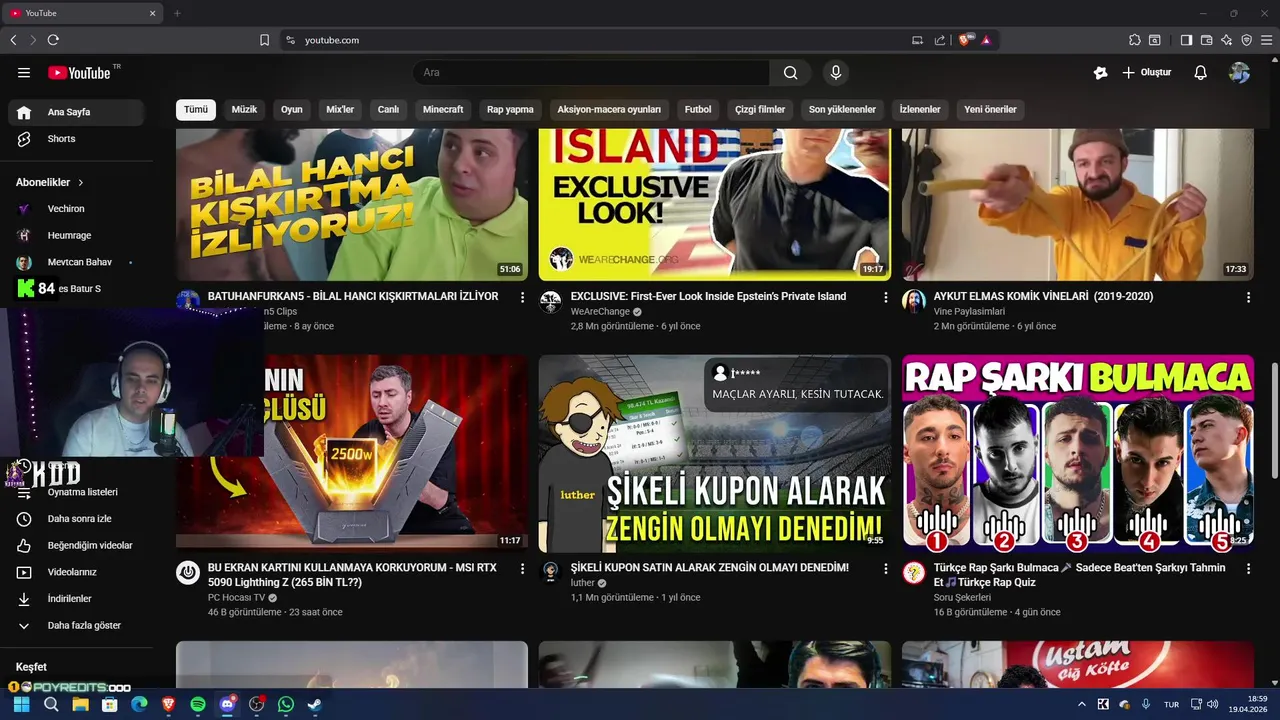
Task: Select the Rap yapma filter chip
Action: click(510, 110)
